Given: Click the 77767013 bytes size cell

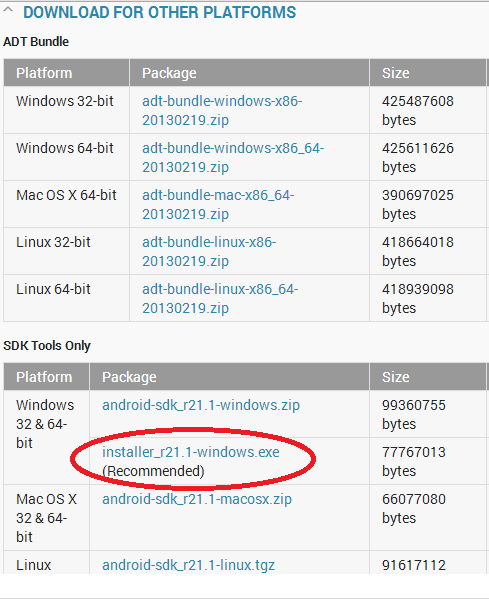Looking at the screenshot, I should click(x=428, y=461).
